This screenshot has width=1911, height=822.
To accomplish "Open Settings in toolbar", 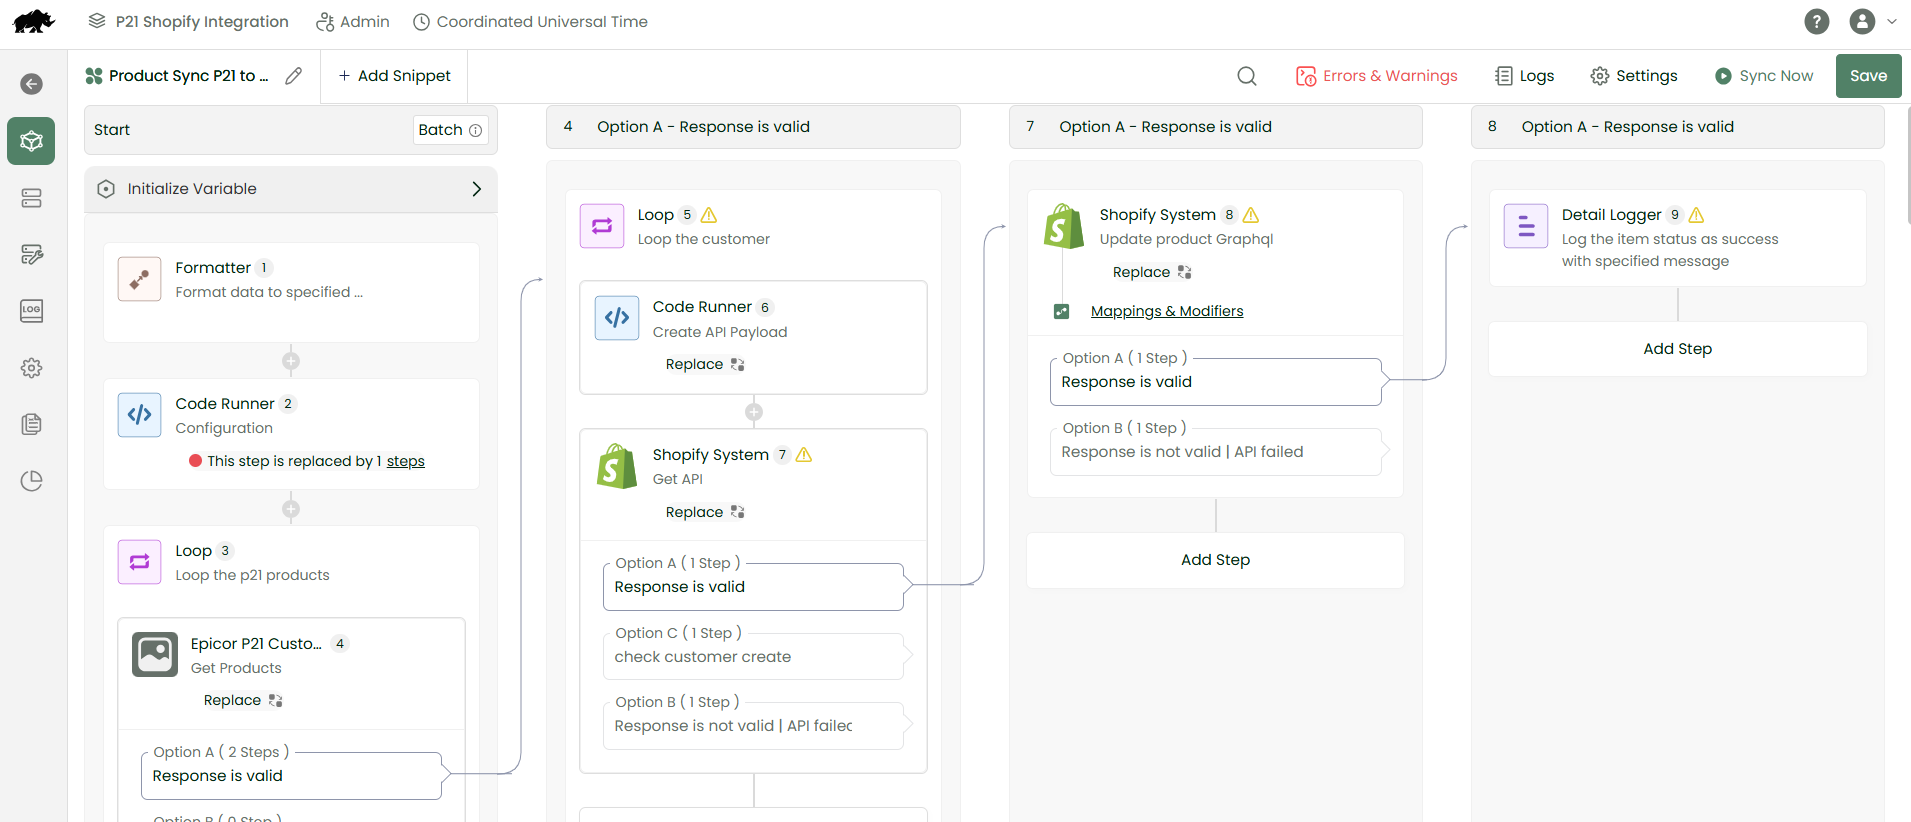I will coord(1634,76).
